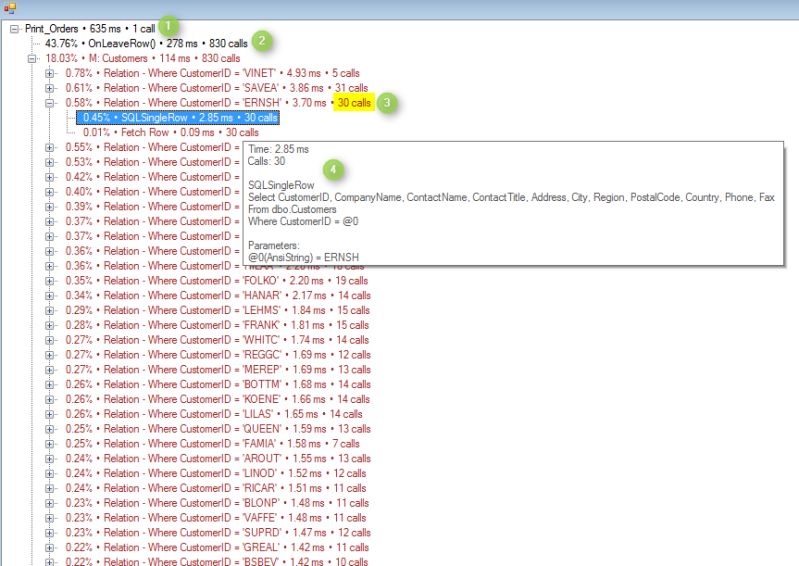Select the 'SAVEA' 3.86 ms relation row
The width and height of the screenshot is (799, 566).
point(217,88)
